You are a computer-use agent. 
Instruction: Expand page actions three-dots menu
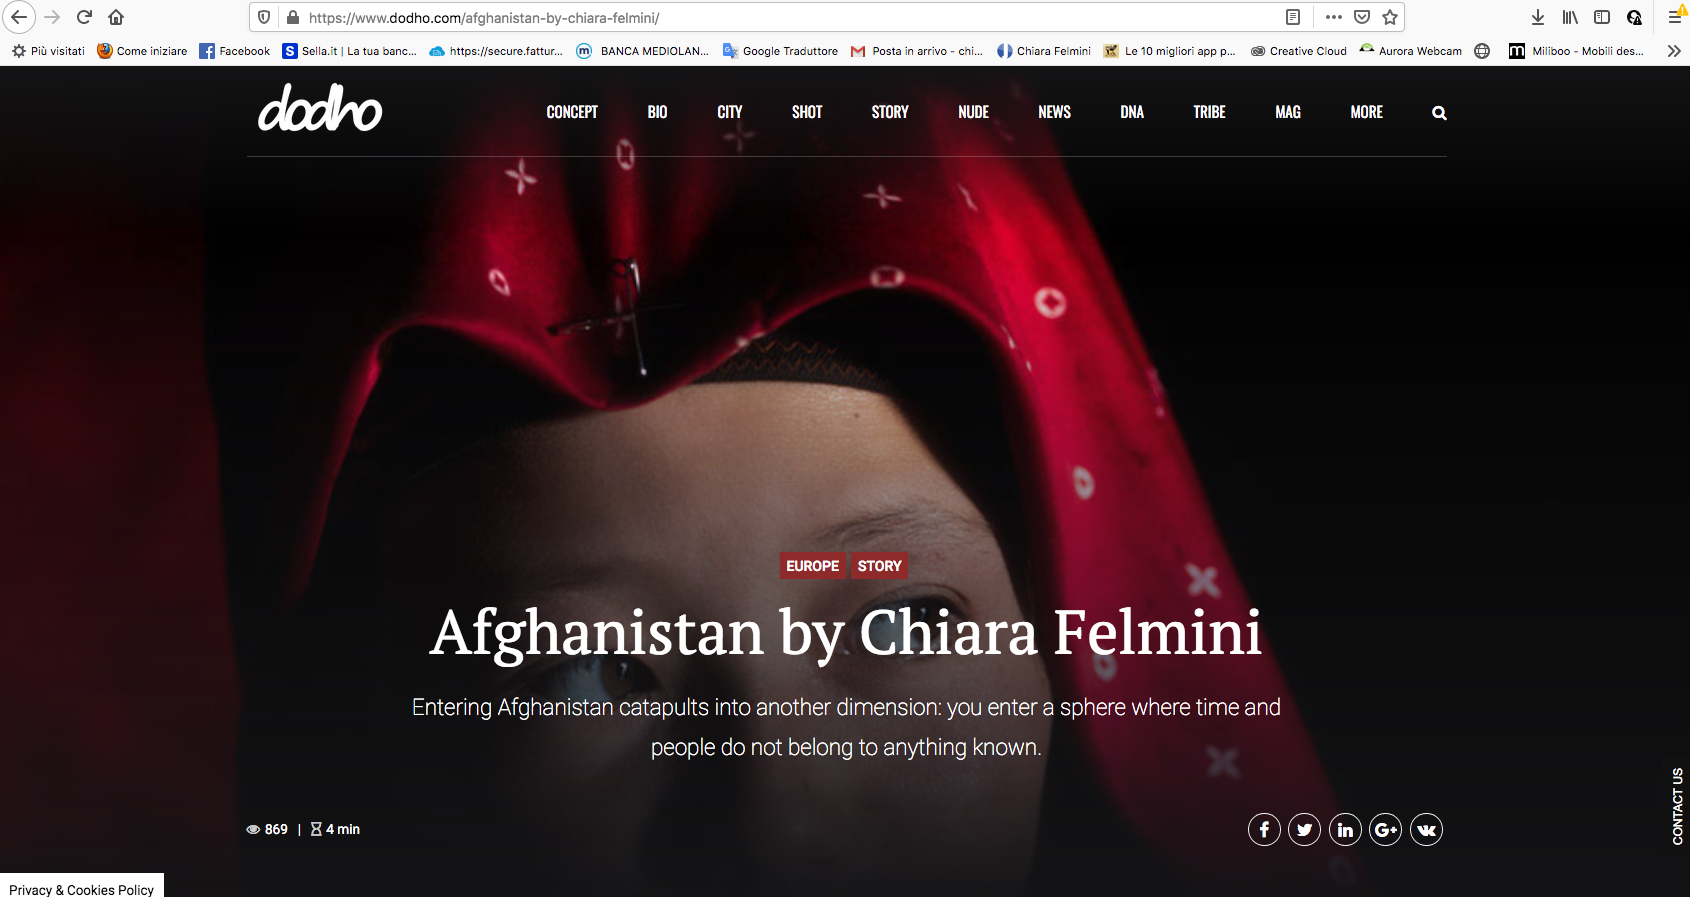1334,17
